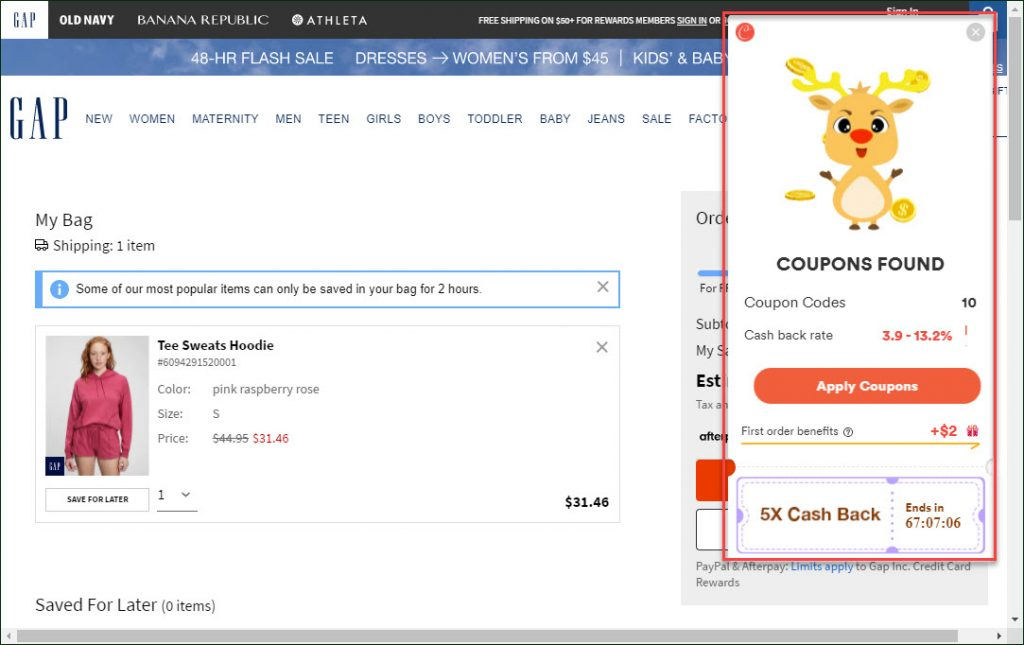The height and width of the screenshot is (645, 1024).
Task: Open the GIRLS menu item
Action: click(383, 119)
